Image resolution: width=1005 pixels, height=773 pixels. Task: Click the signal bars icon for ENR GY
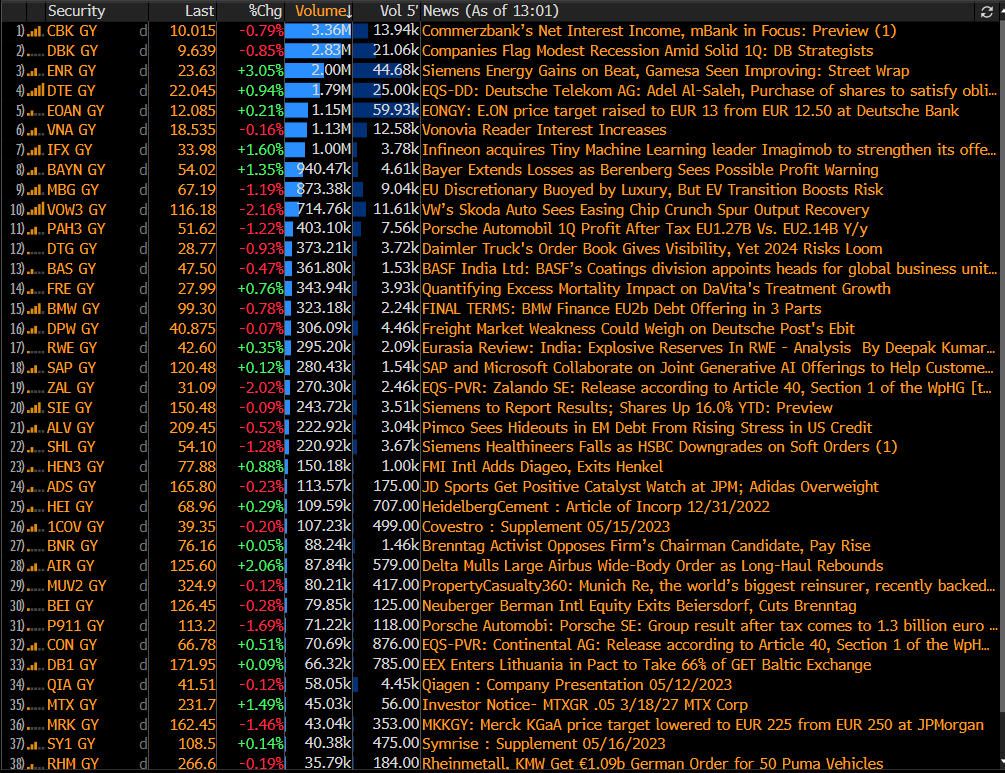tap(35, 71)
